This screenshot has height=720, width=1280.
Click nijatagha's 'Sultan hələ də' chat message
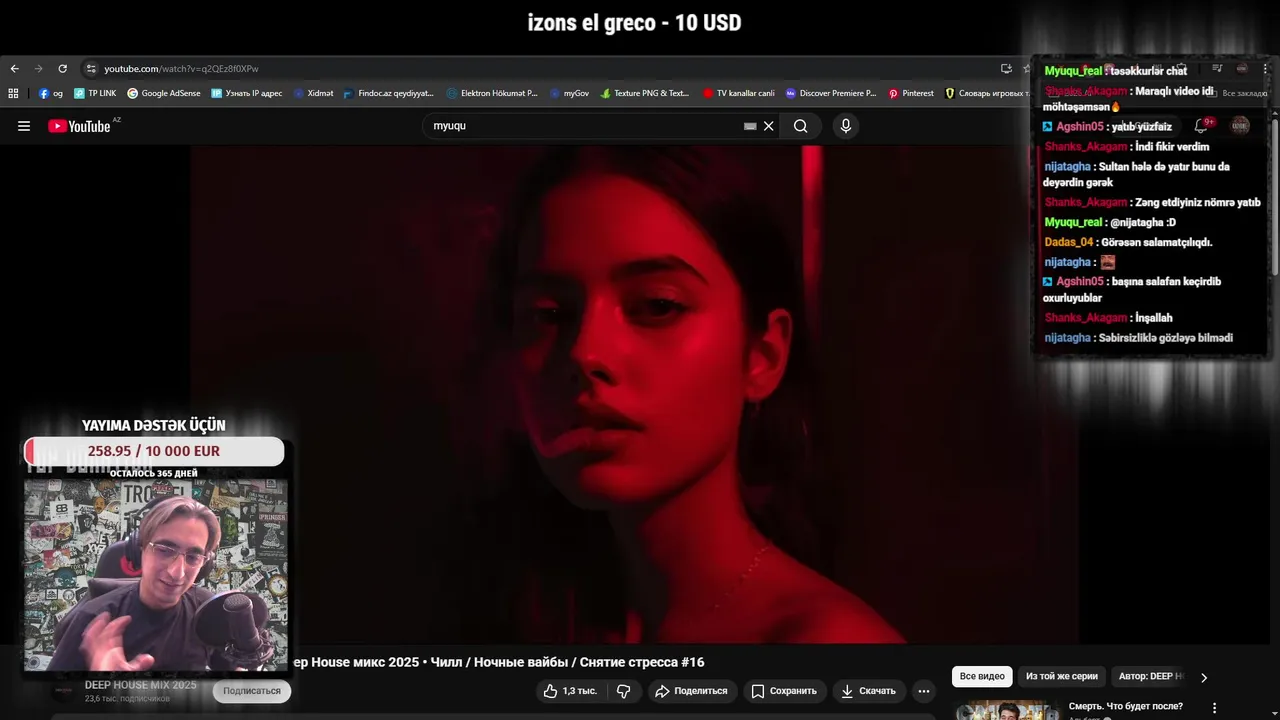1137,175
